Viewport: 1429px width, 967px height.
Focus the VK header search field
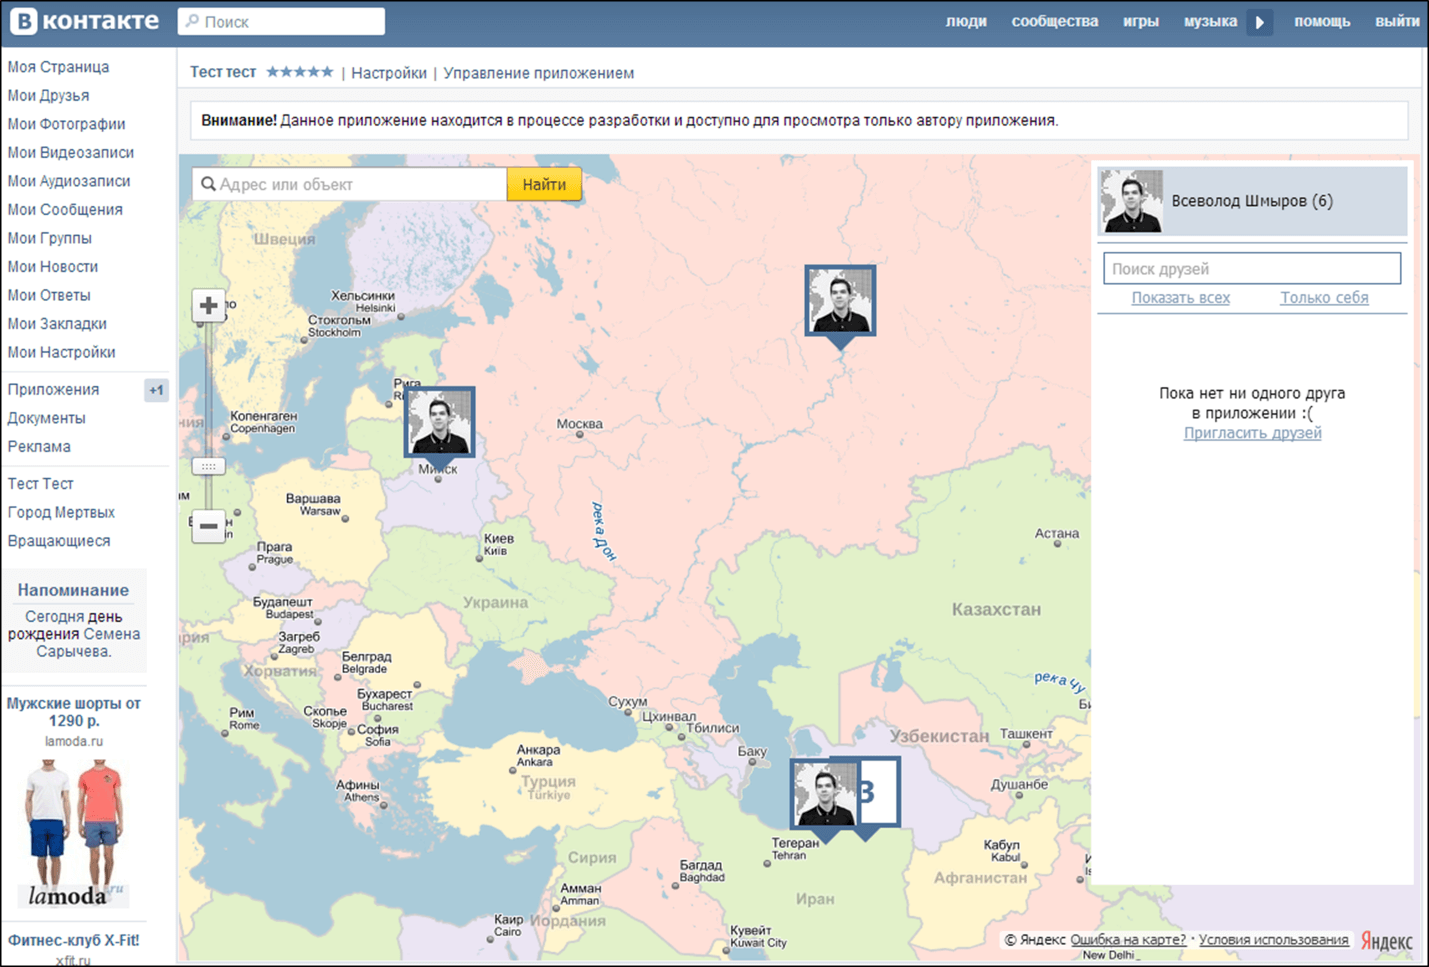[x=281, y=22]
